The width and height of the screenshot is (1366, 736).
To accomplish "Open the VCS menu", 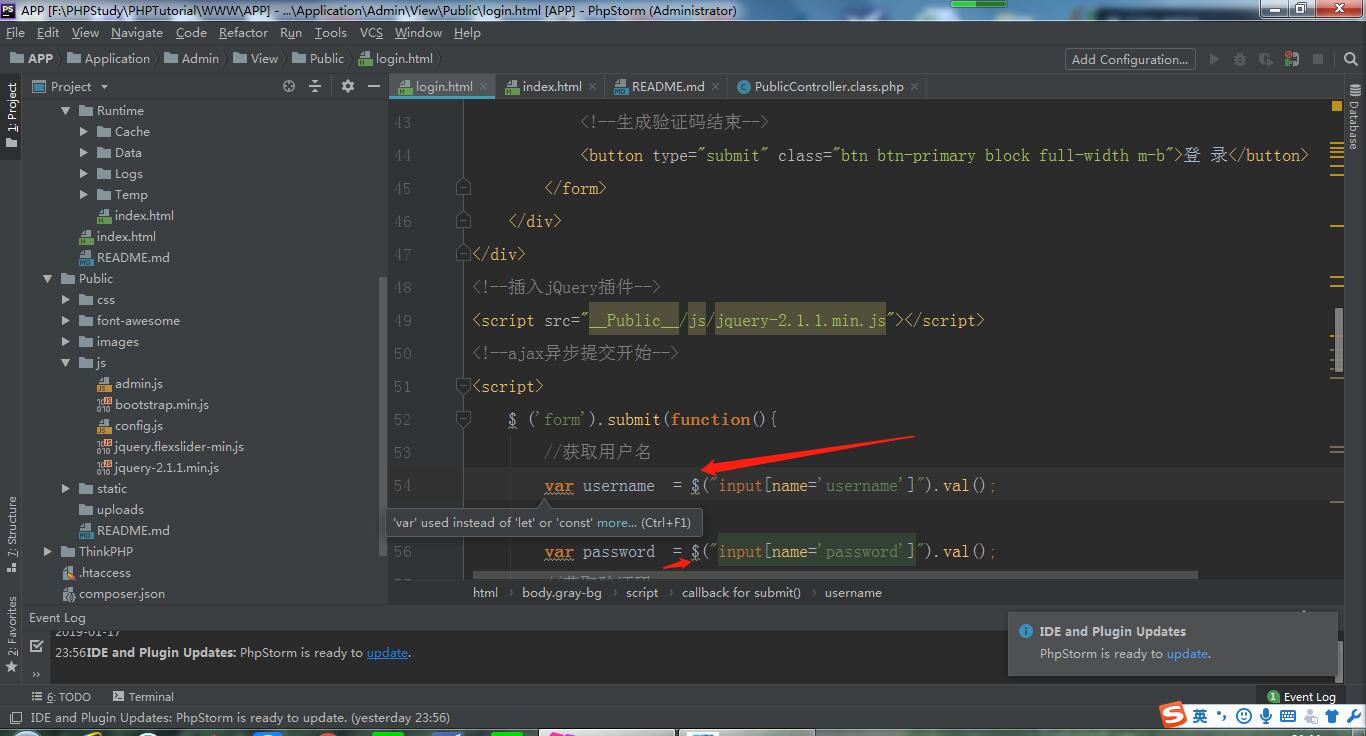I will [x=371, y=33].
